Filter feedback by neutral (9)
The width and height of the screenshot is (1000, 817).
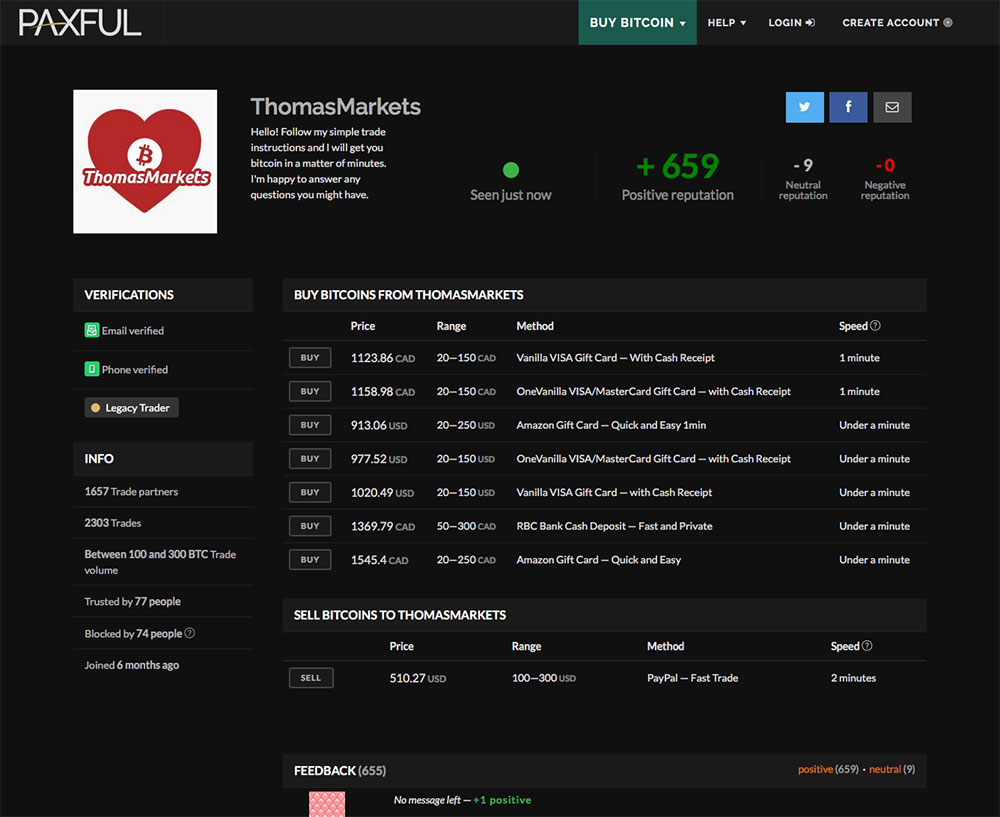point(892,769)
